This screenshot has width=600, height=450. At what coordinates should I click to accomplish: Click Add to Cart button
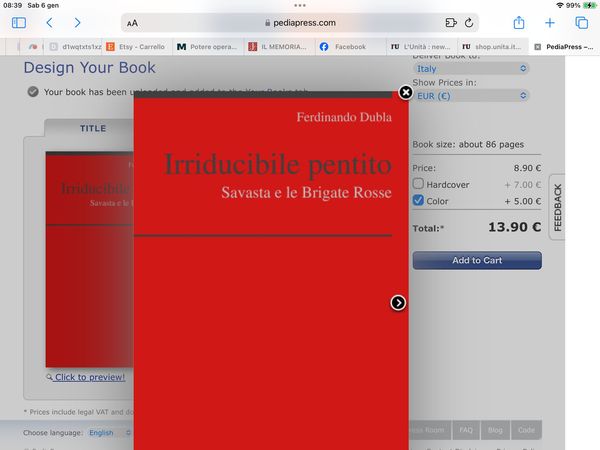point(477,260)
